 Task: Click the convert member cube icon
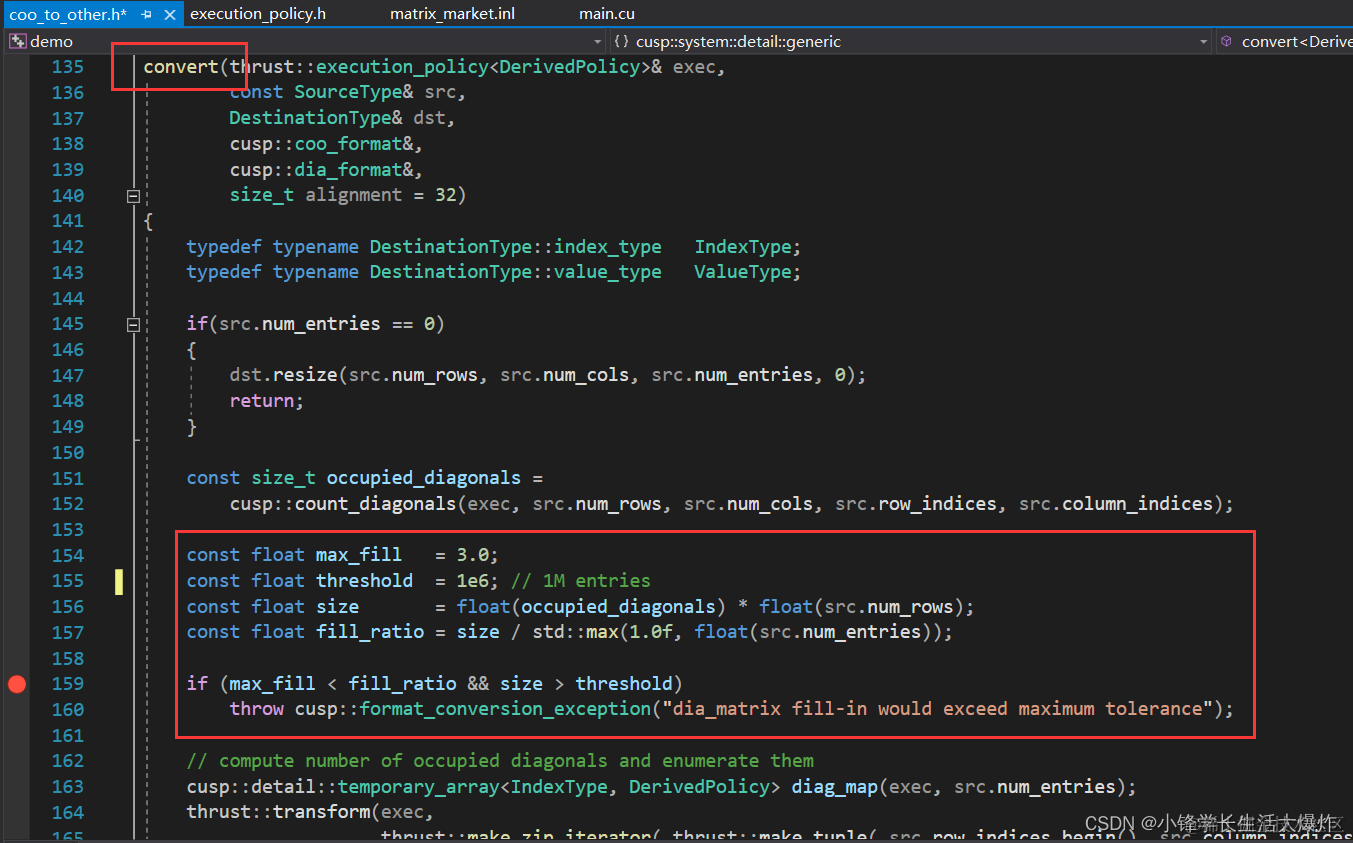pos(1226,41)
